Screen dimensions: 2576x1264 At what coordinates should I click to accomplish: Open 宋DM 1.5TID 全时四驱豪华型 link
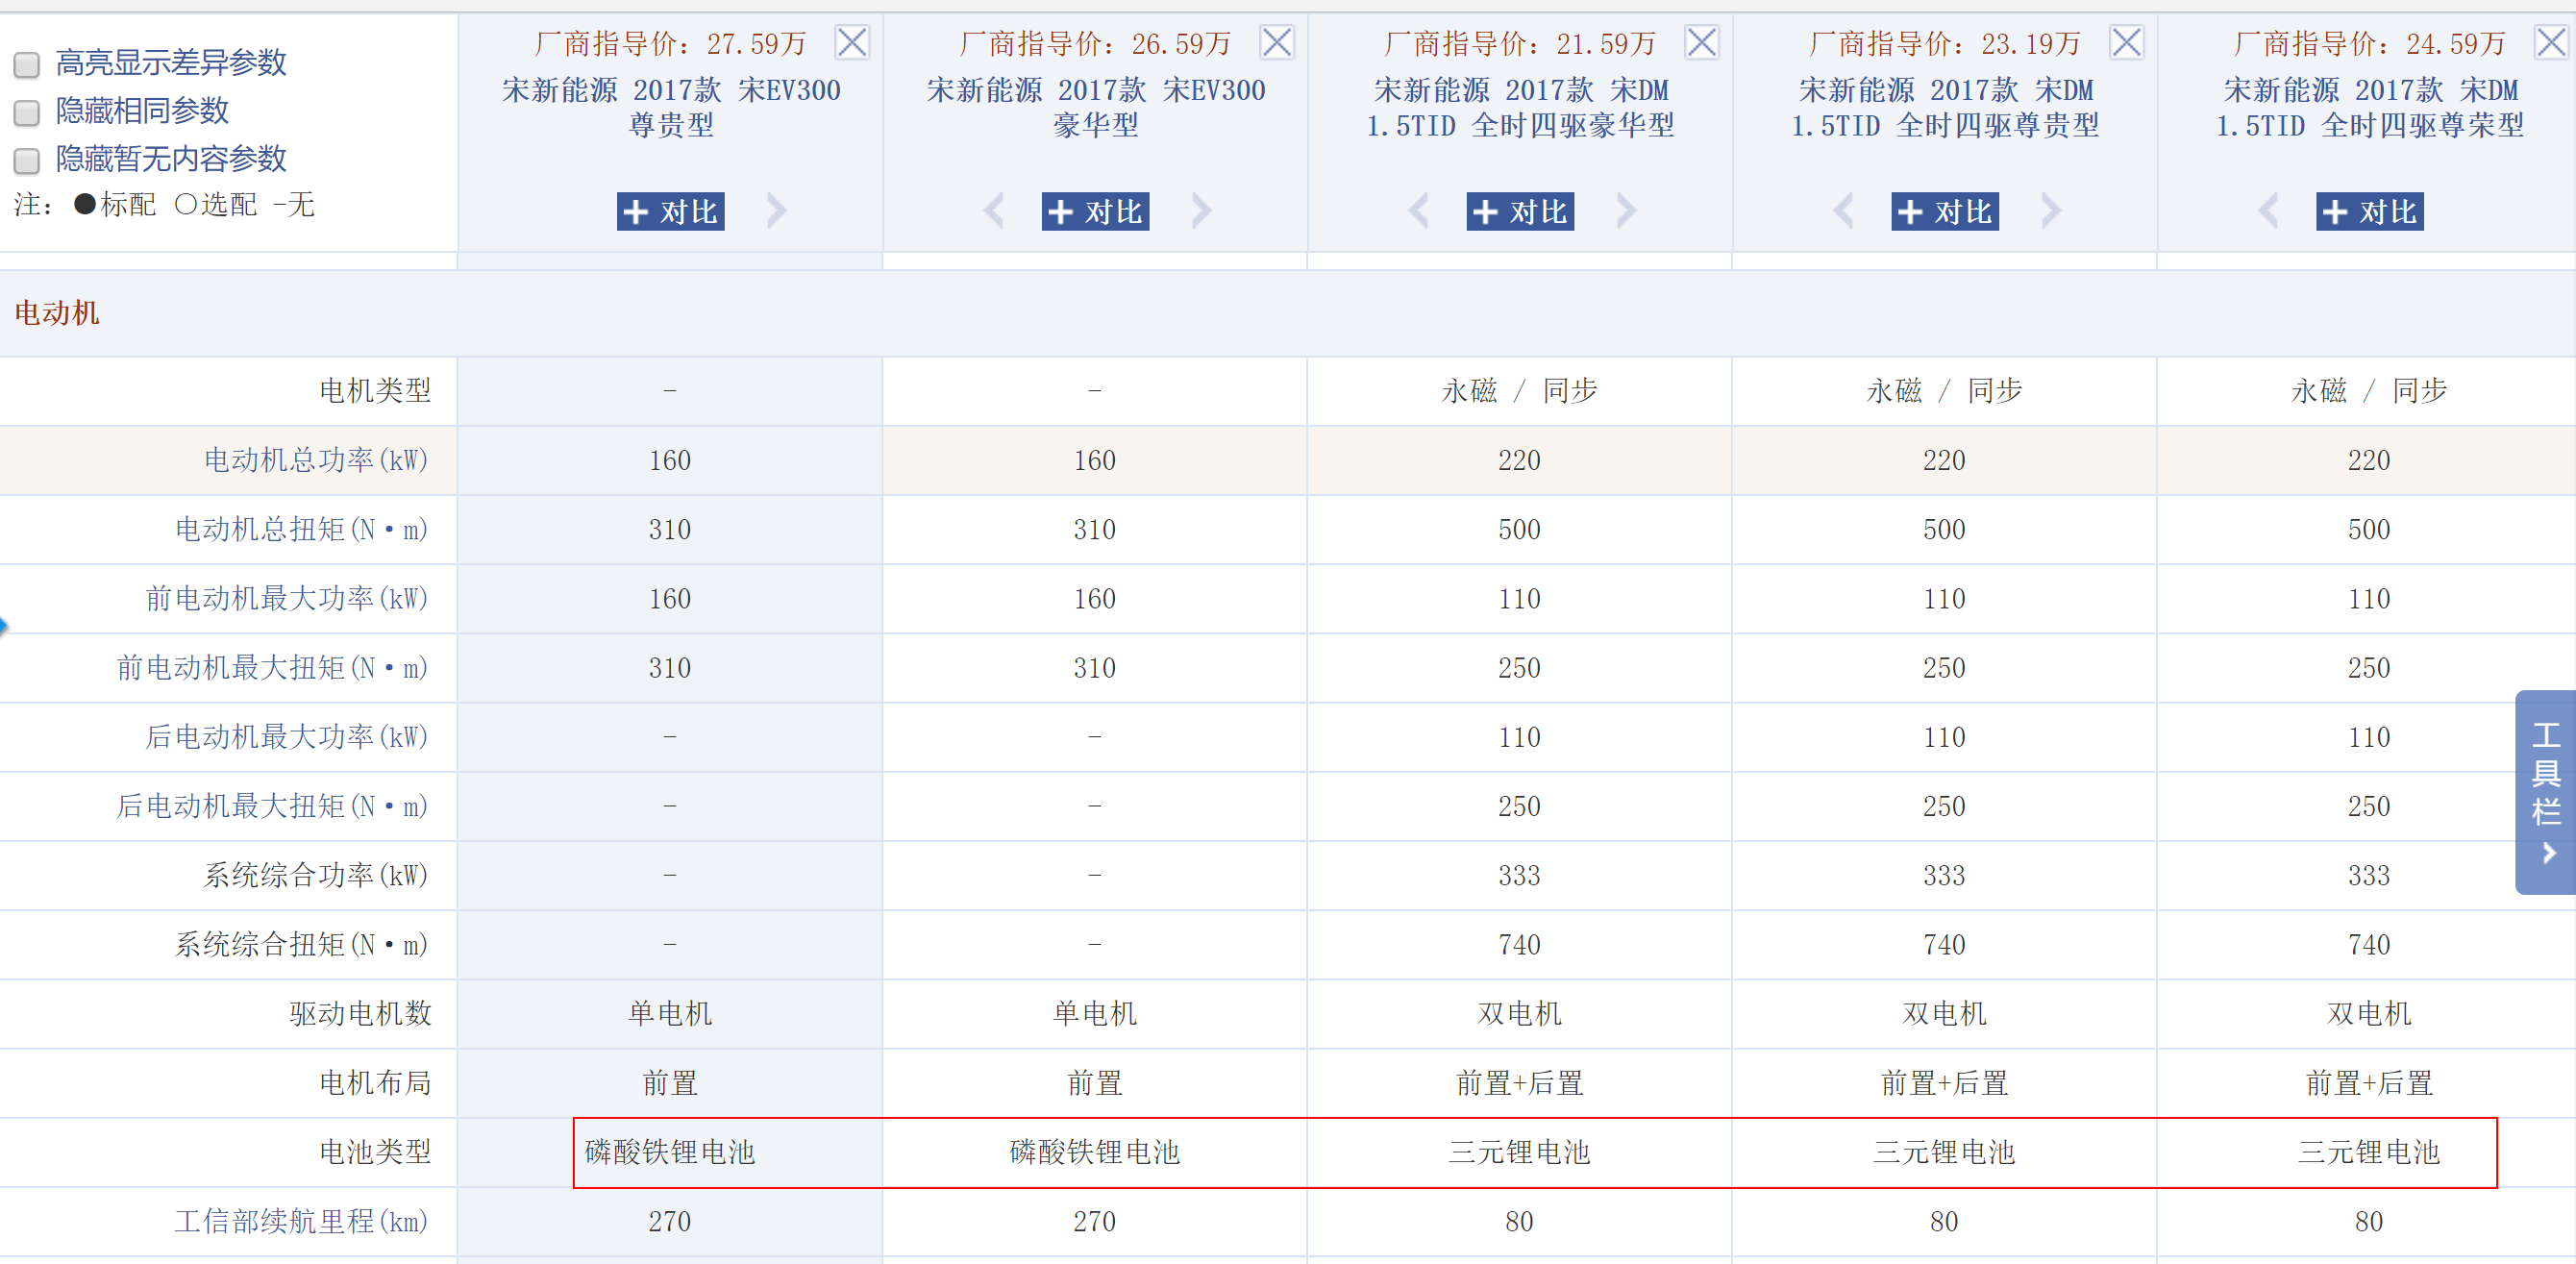coord(1520,107)
